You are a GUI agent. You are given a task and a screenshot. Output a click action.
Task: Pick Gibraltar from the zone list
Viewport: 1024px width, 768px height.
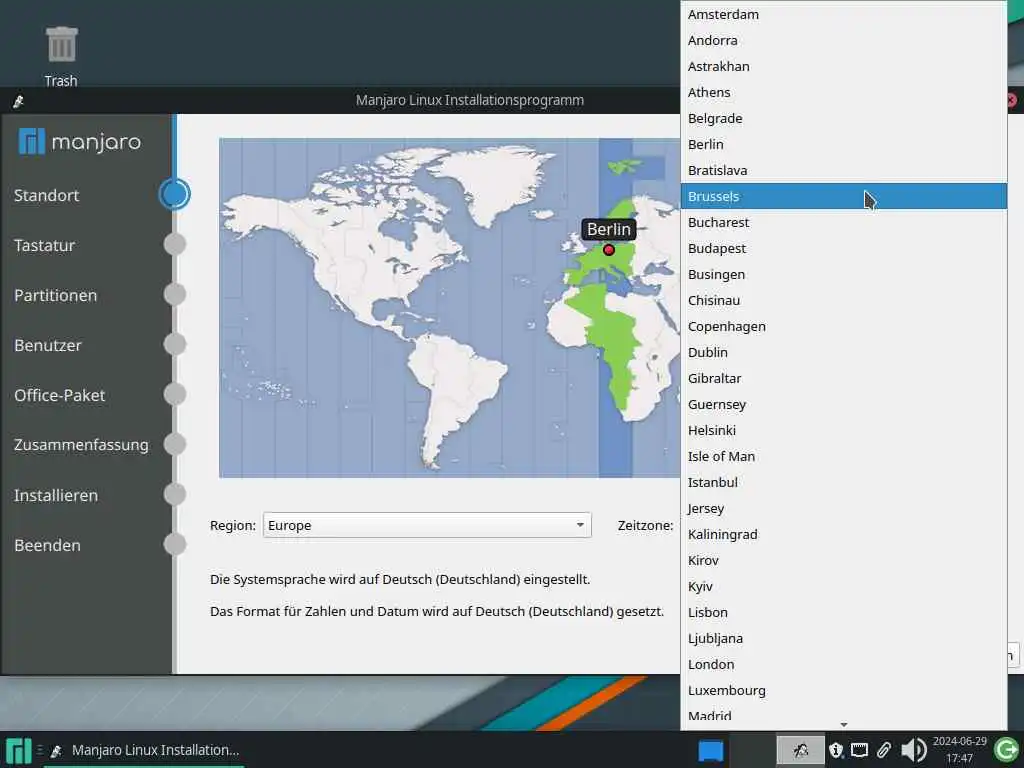pos(844,378)
